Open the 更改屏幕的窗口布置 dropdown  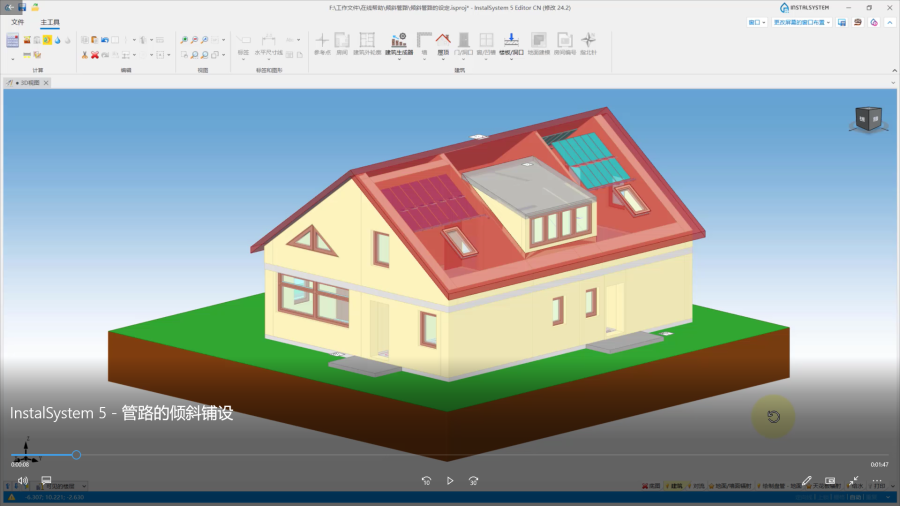(802, 22)
